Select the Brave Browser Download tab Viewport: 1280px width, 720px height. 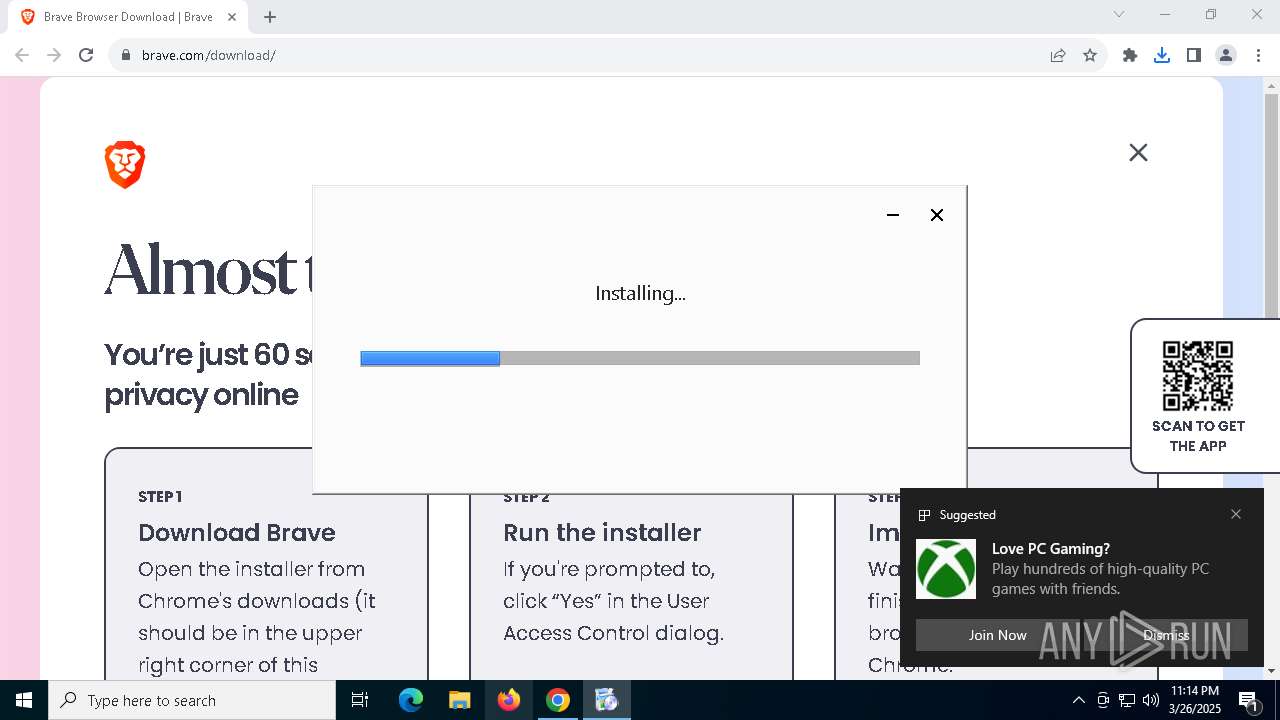tap(128, 17)
